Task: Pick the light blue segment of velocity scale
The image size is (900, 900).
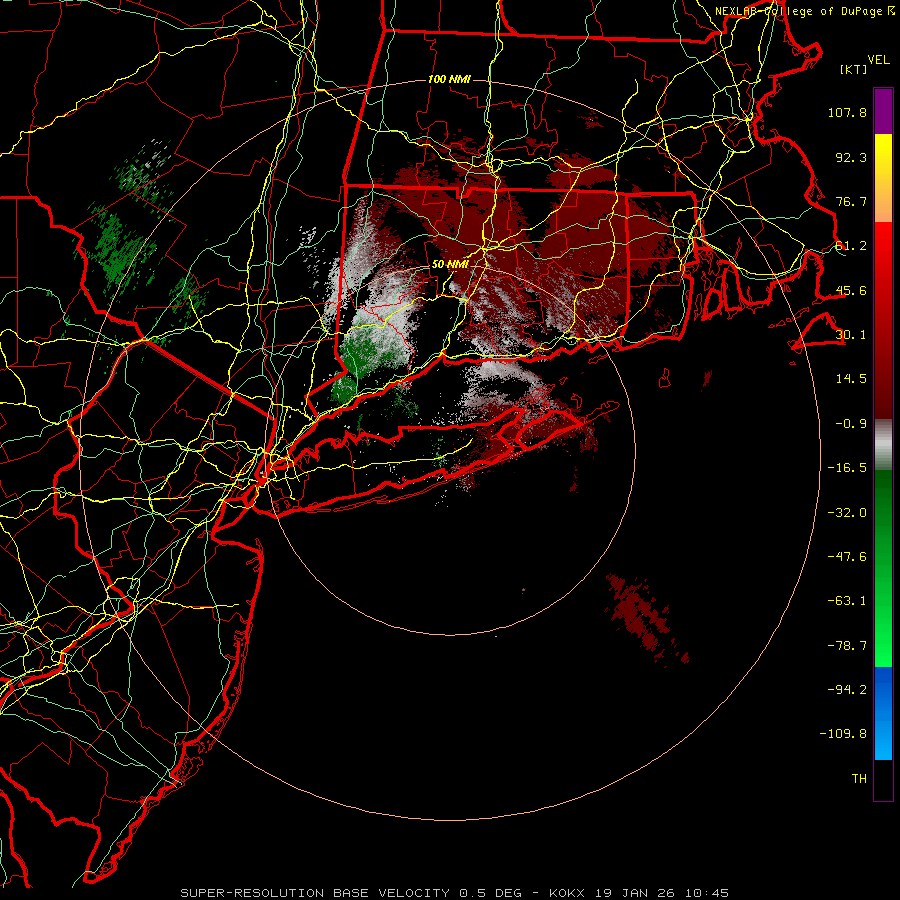Action: tap(883, 736)
